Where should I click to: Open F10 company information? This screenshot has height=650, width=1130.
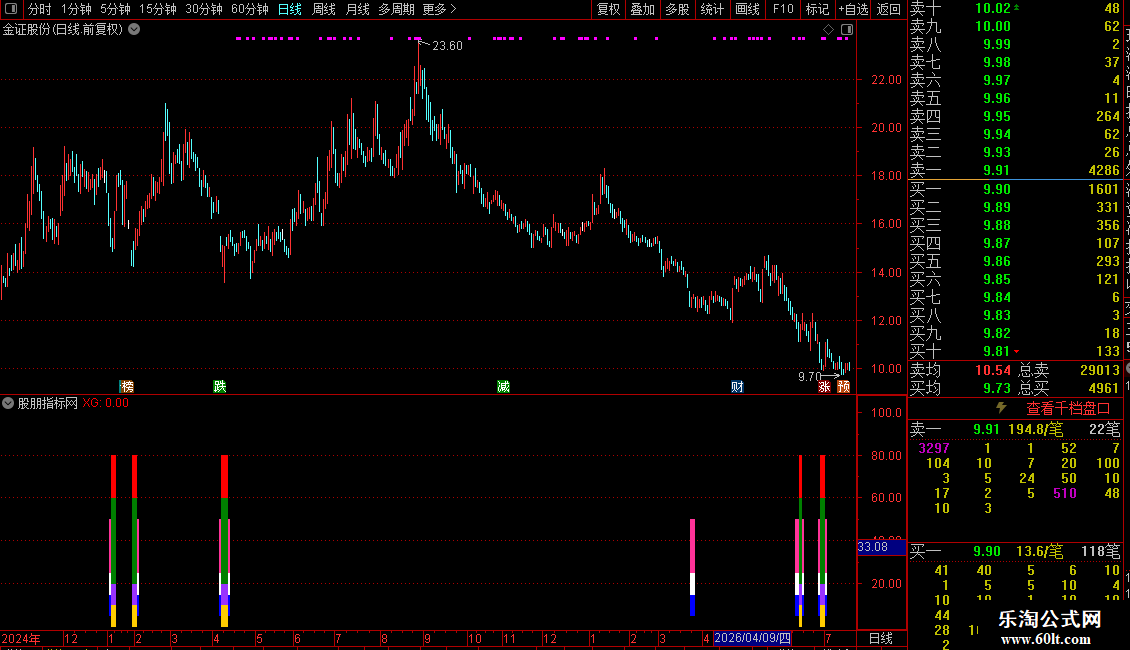coord(783,9)
